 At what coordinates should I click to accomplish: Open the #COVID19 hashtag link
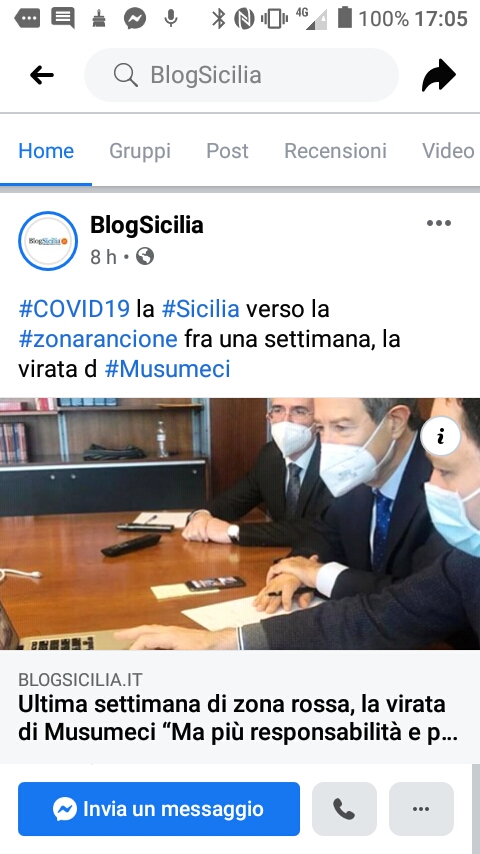[74, 309]
